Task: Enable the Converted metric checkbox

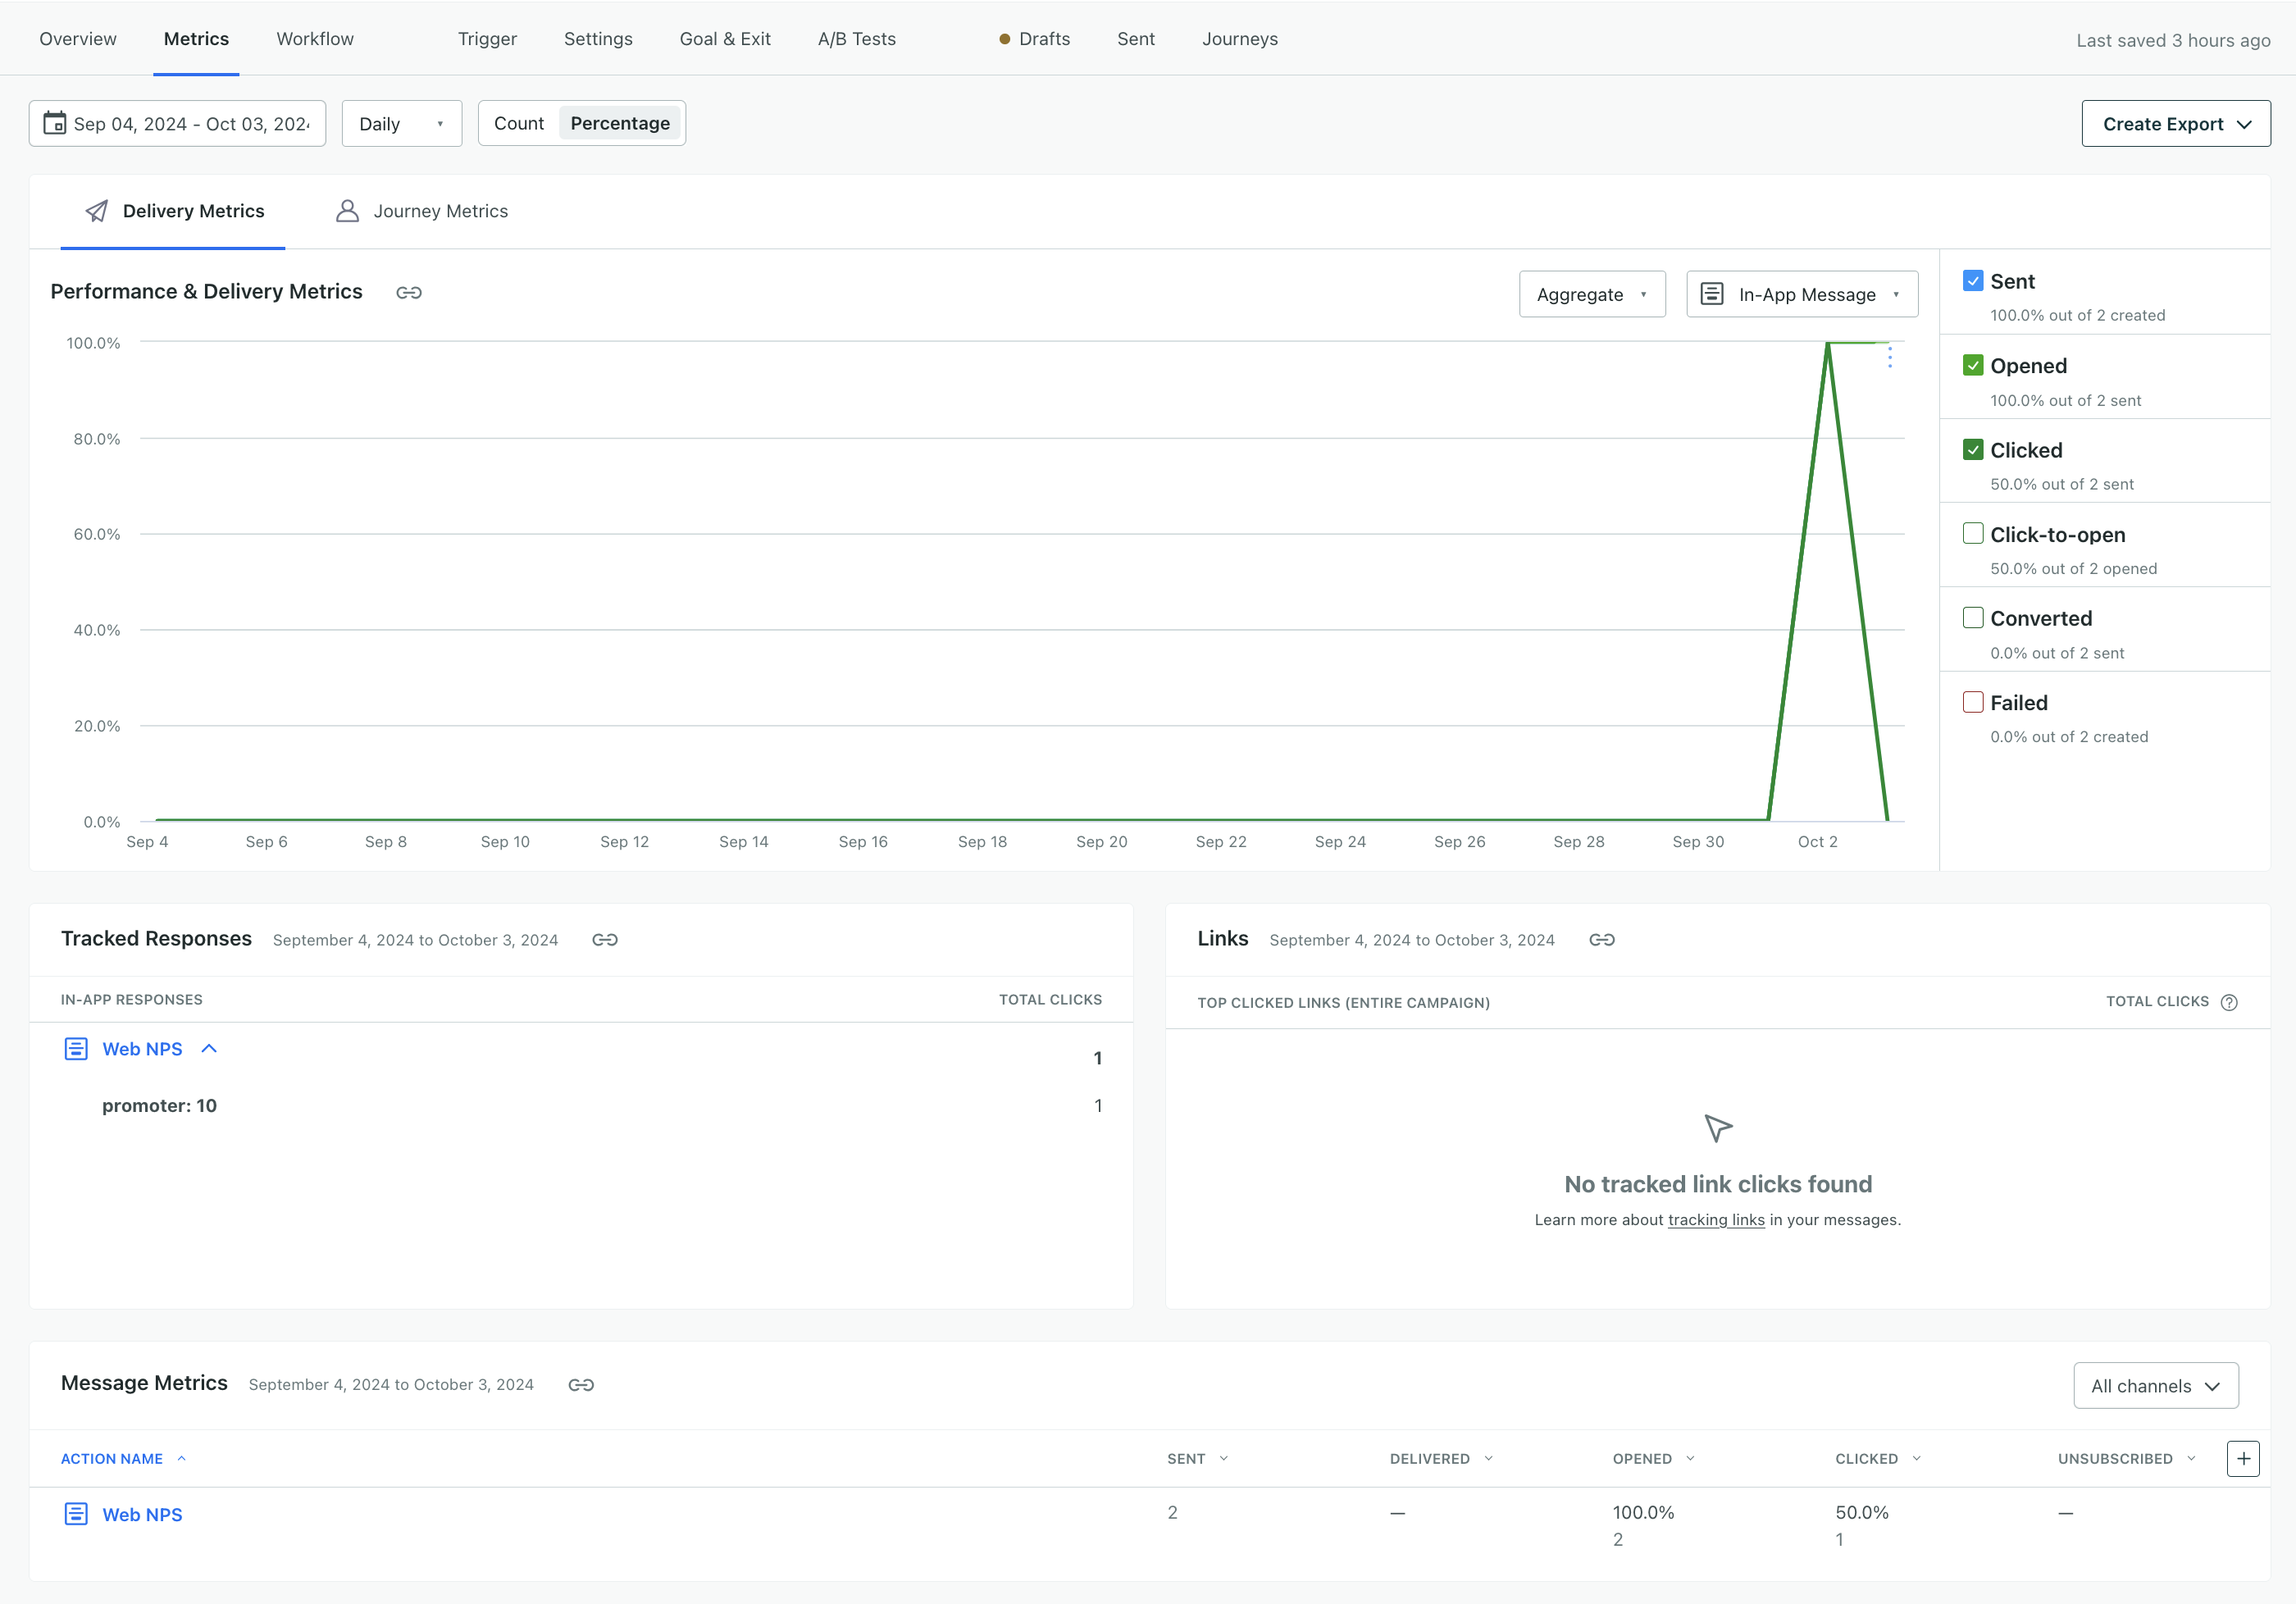Action: 1970,617
